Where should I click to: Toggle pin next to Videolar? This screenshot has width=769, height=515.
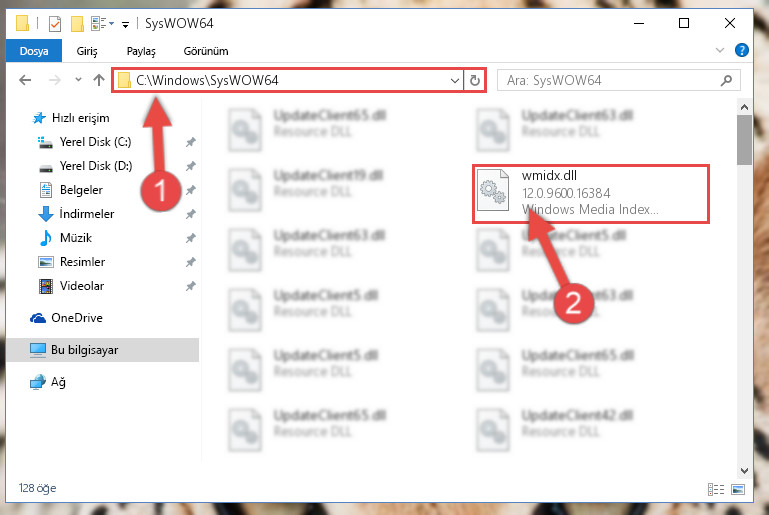[190, 286]
